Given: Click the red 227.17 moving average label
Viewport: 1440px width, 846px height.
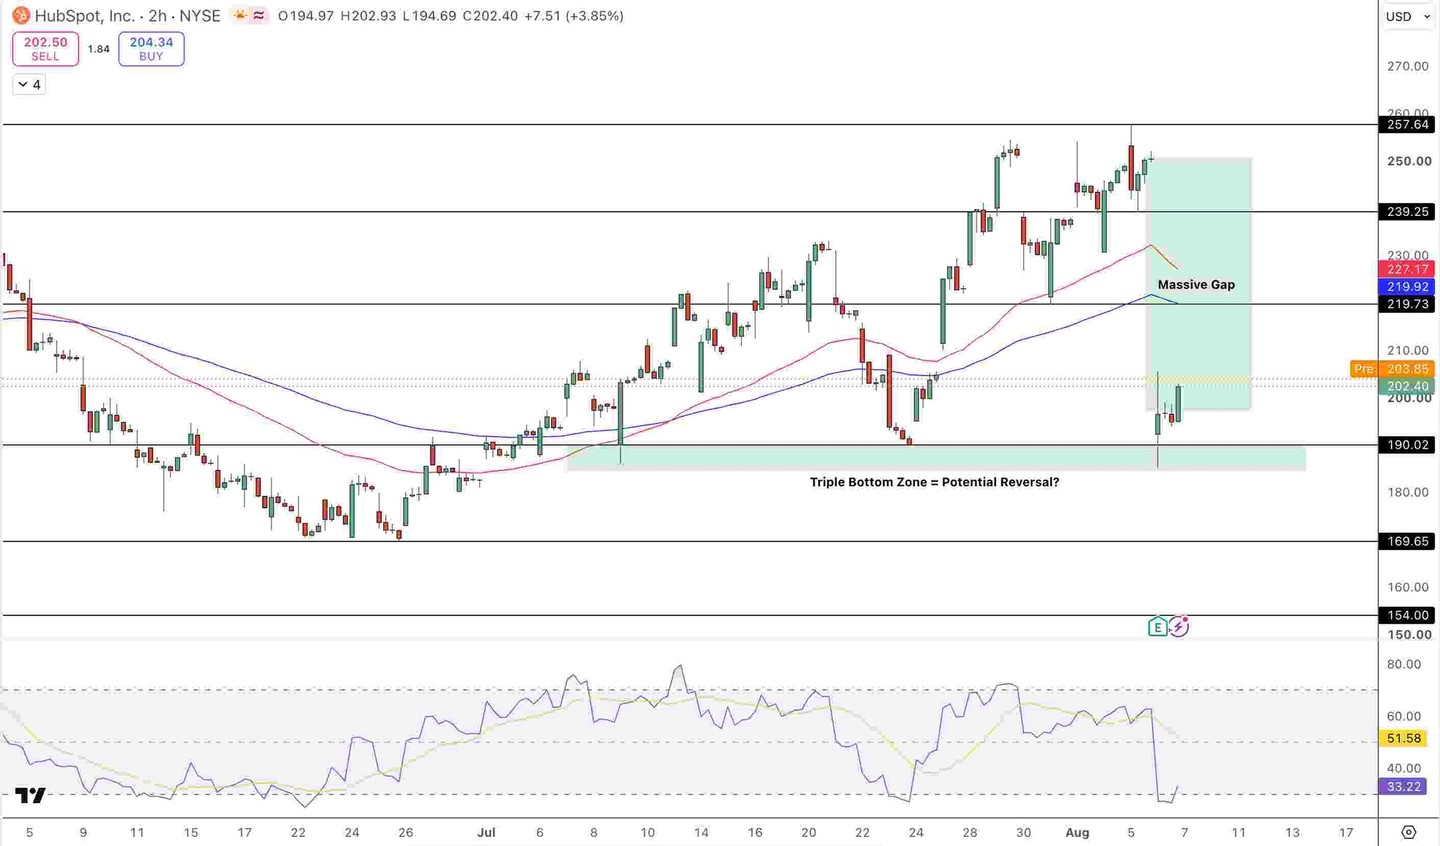Looking at the screenshot, I should click(x=1408, y=269).
